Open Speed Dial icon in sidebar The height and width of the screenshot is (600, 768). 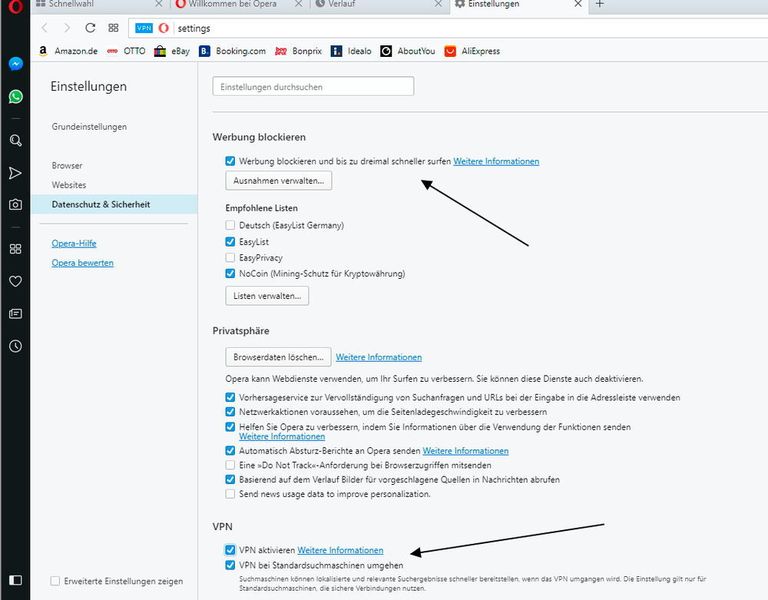click(15, 249)
